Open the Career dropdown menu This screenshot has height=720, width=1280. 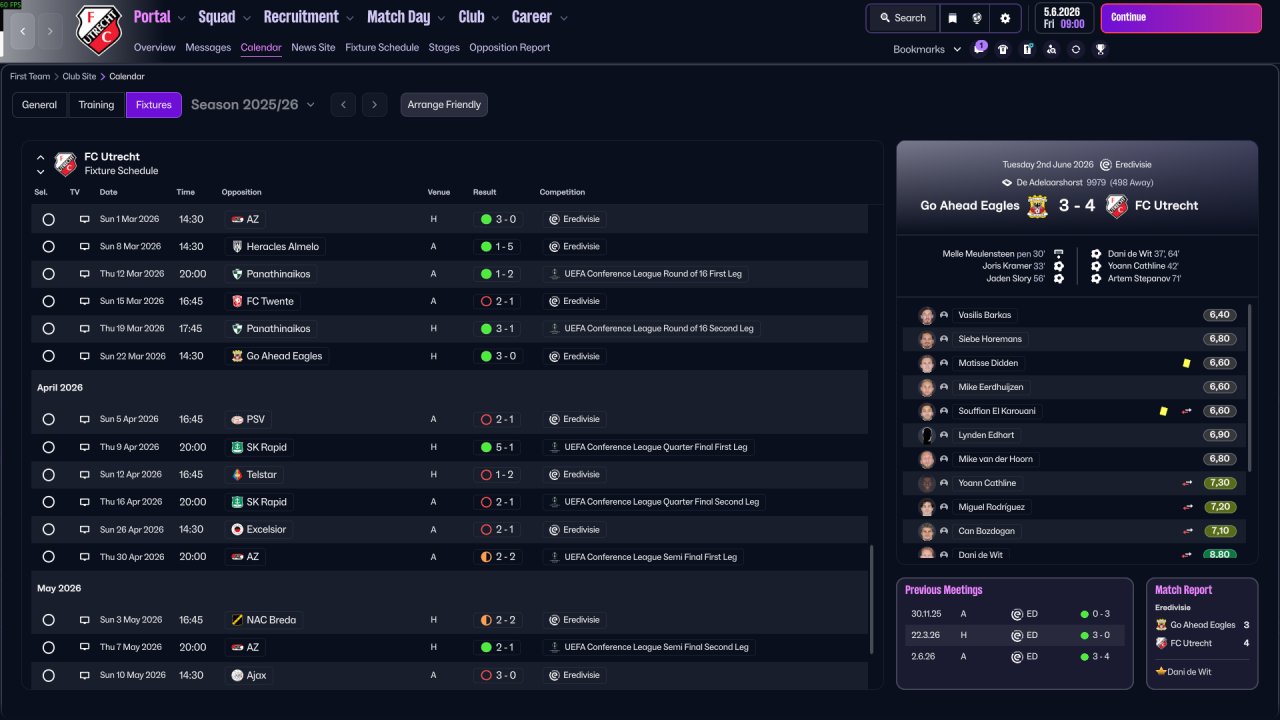coord(540,17)
